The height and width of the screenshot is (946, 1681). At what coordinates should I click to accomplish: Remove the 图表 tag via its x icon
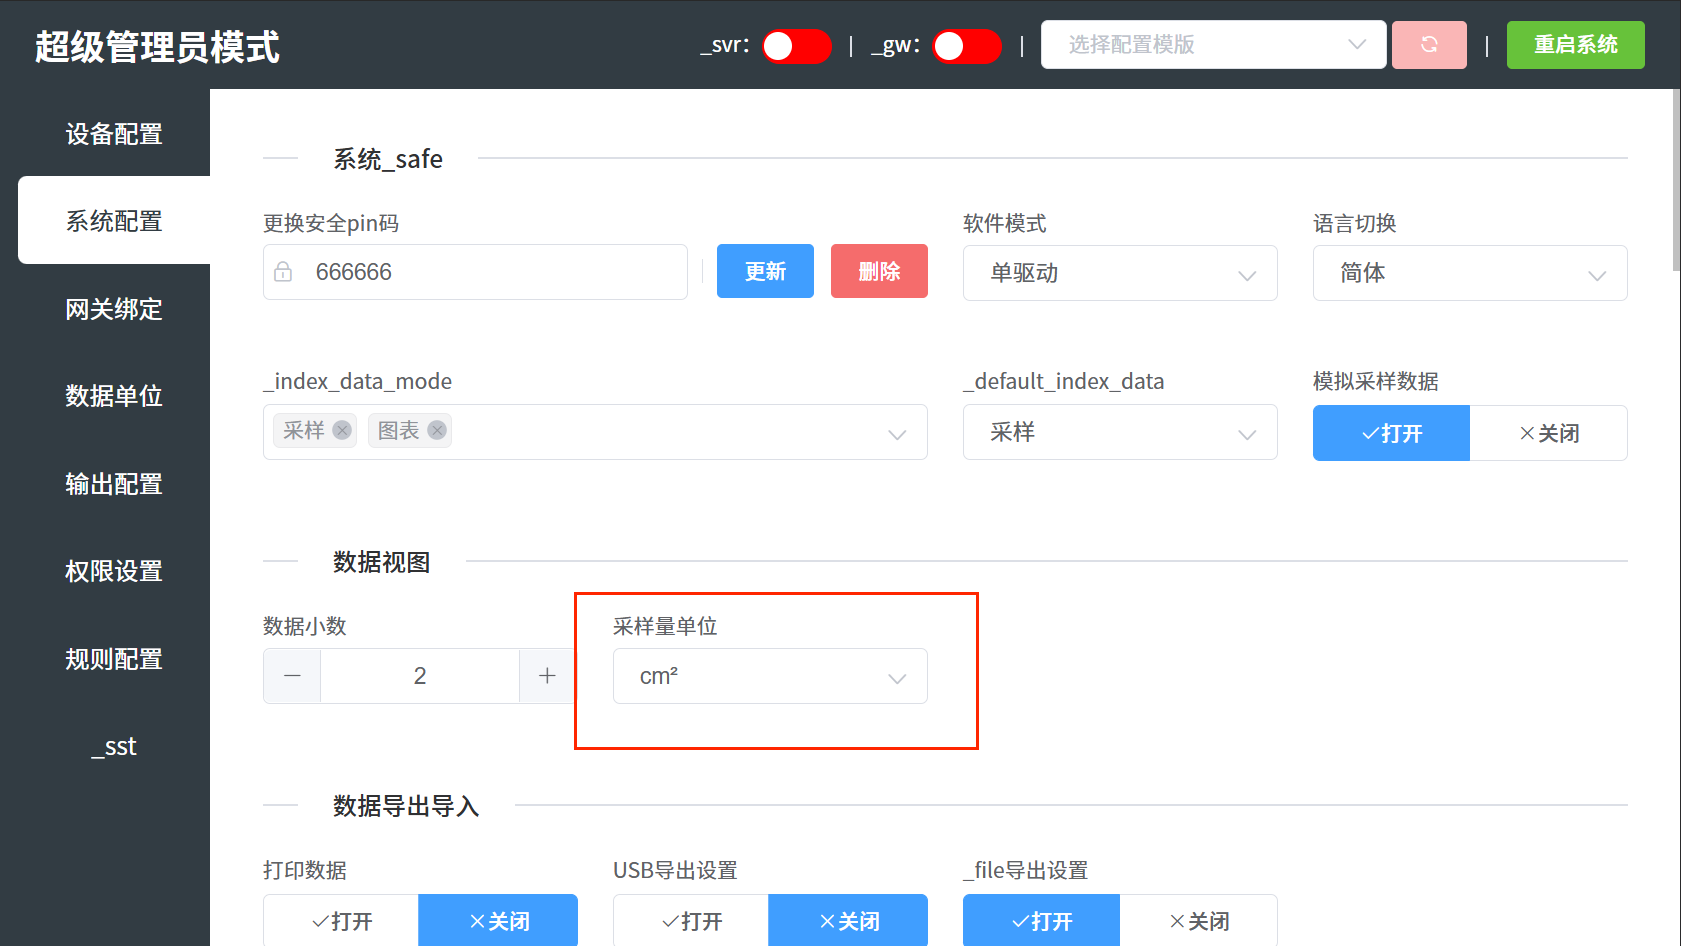(x=437, y=430)
